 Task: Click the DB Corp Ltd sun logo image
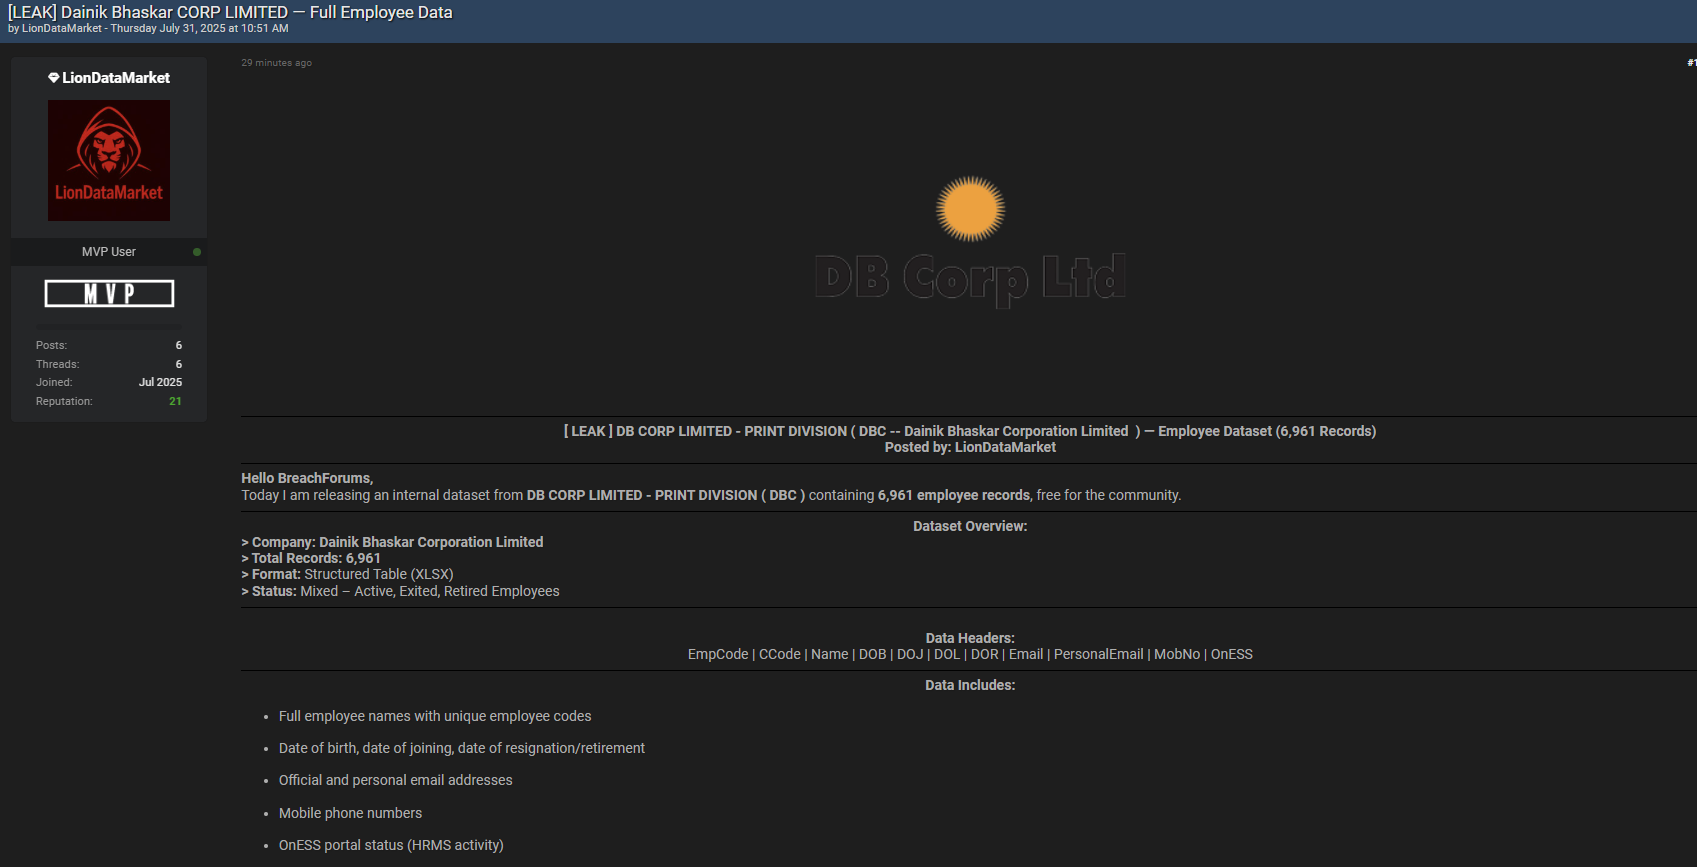970,241
